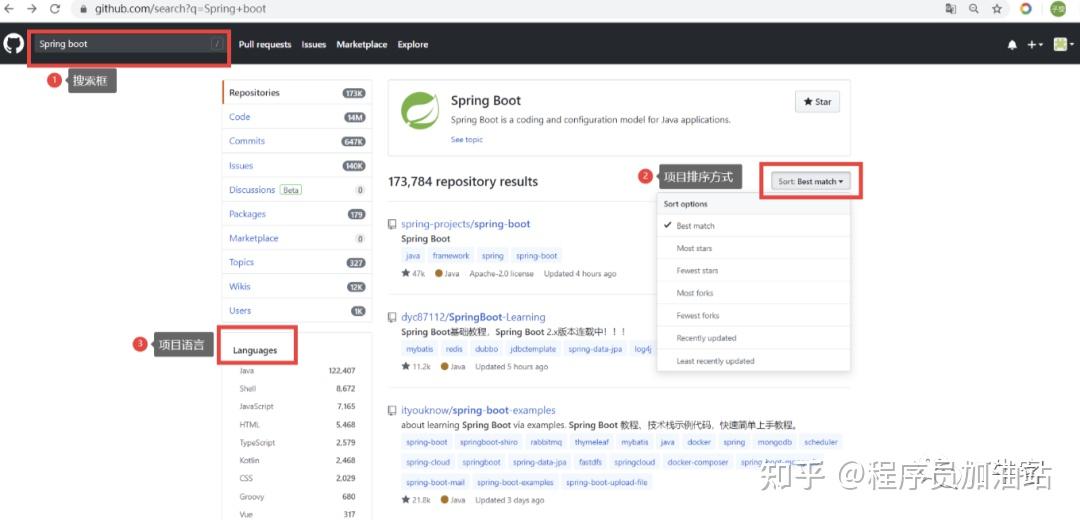The image size is (1080, 520).
Task: Bookmark this page with the star icon
Action: point(997,9)
